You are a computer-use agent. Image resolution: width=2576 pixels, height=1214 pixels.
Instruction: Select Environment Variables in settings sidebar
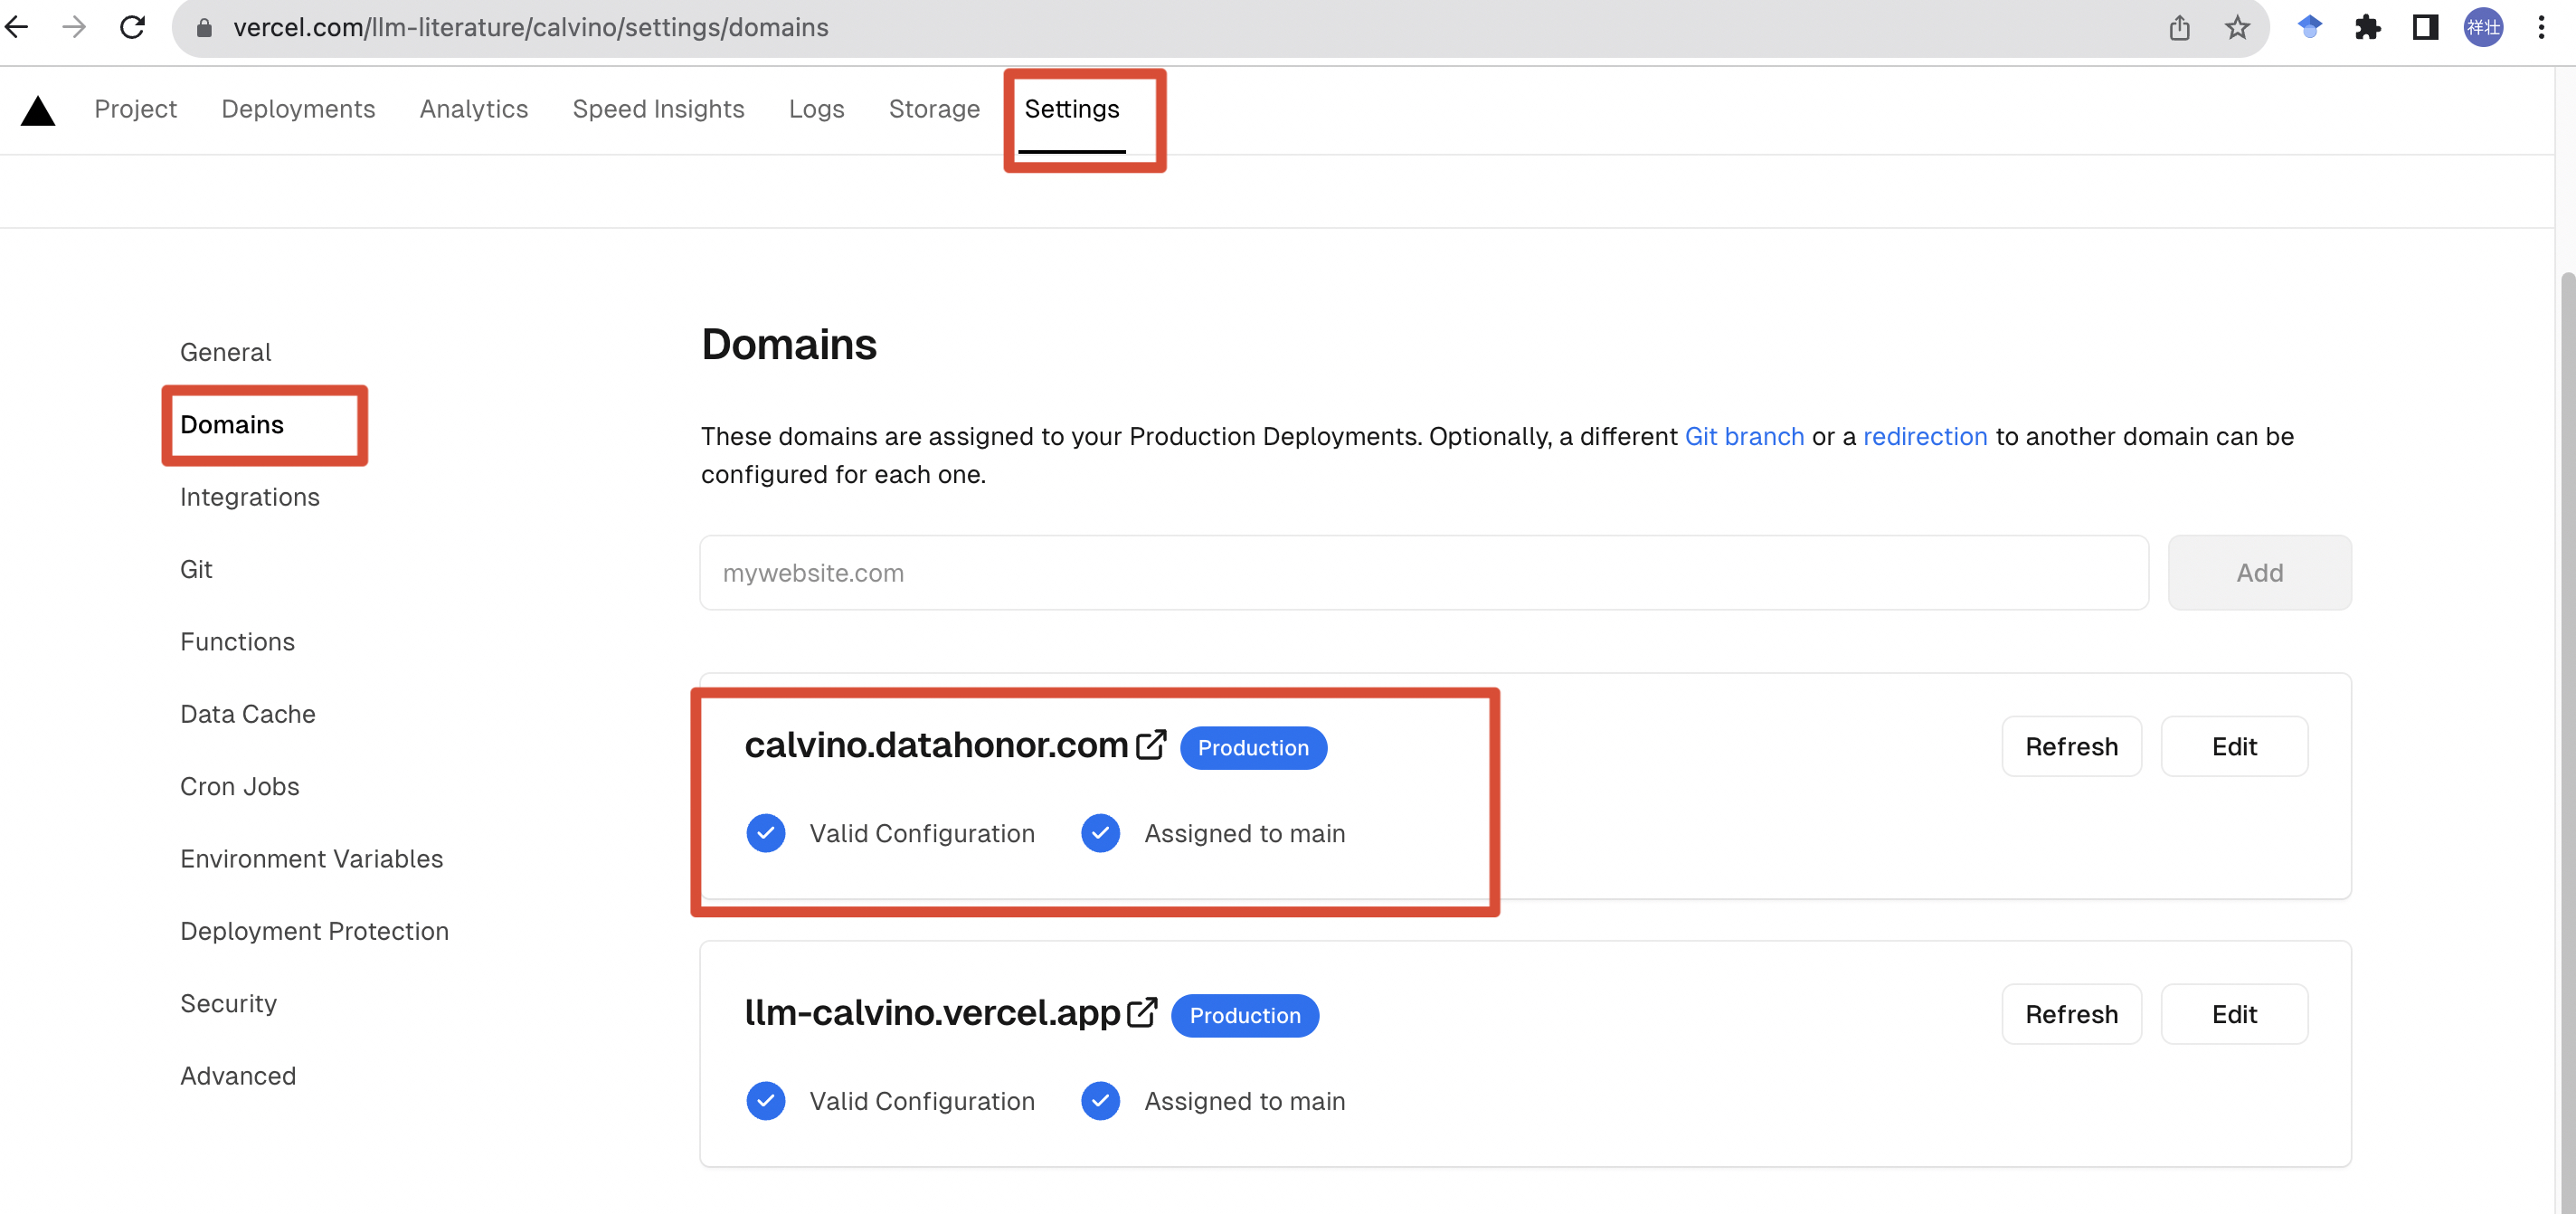tap(311, 858)
